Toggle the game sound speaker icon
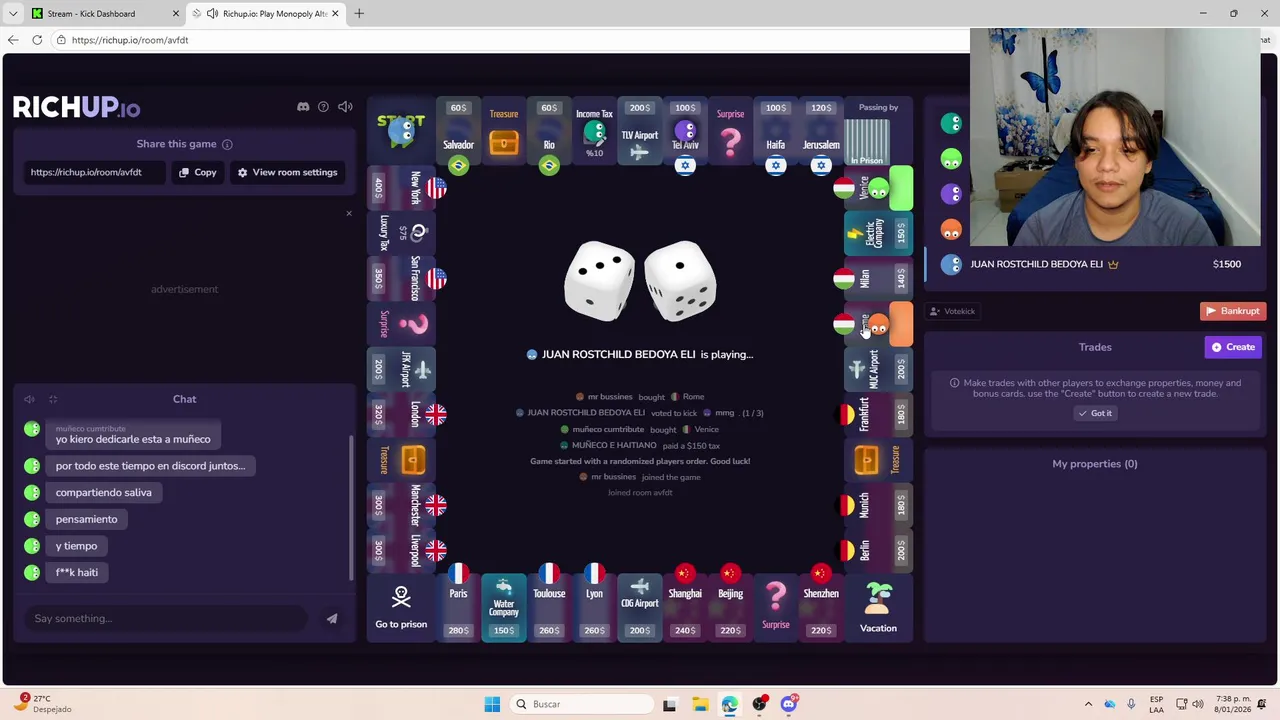 pyautogui.click(x=345, y=107)
